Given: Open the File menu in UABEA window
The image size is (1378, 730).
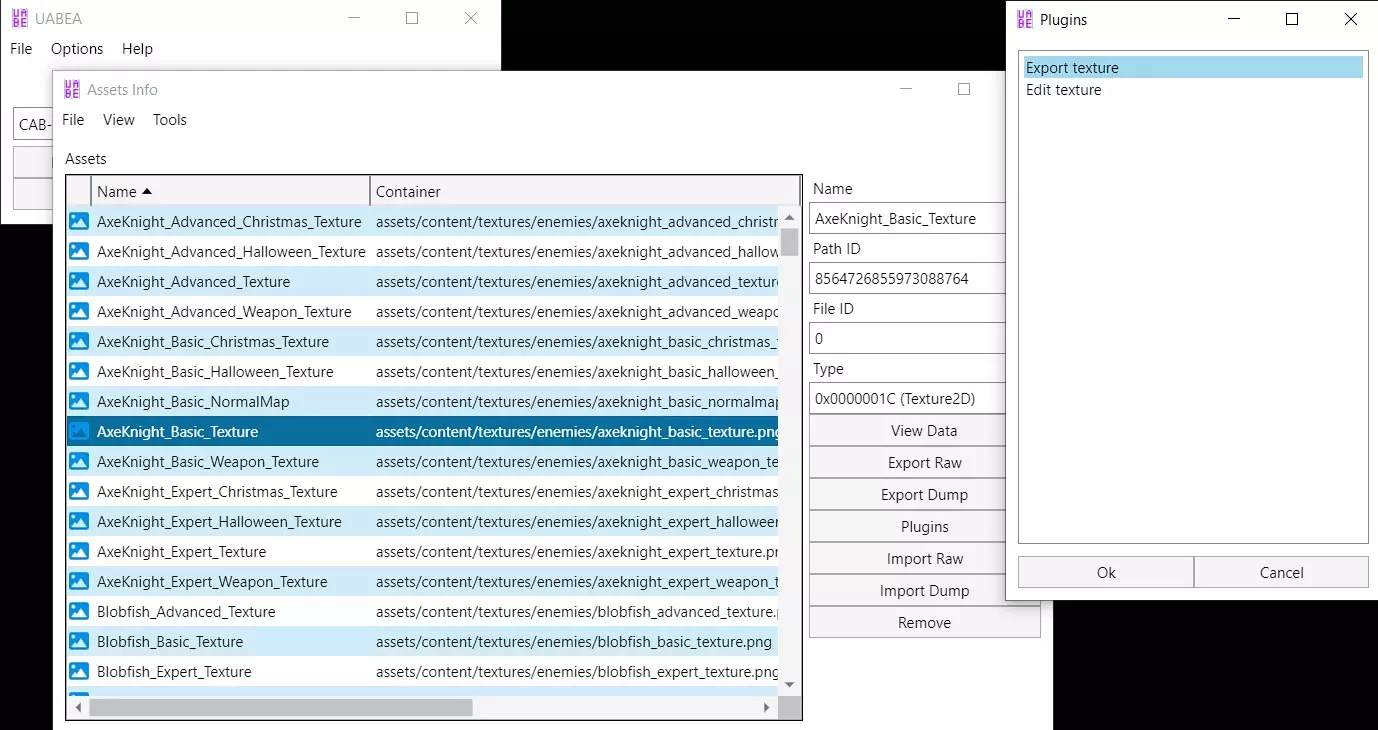Looking at the screenshot, I should (x=21, y=49).
